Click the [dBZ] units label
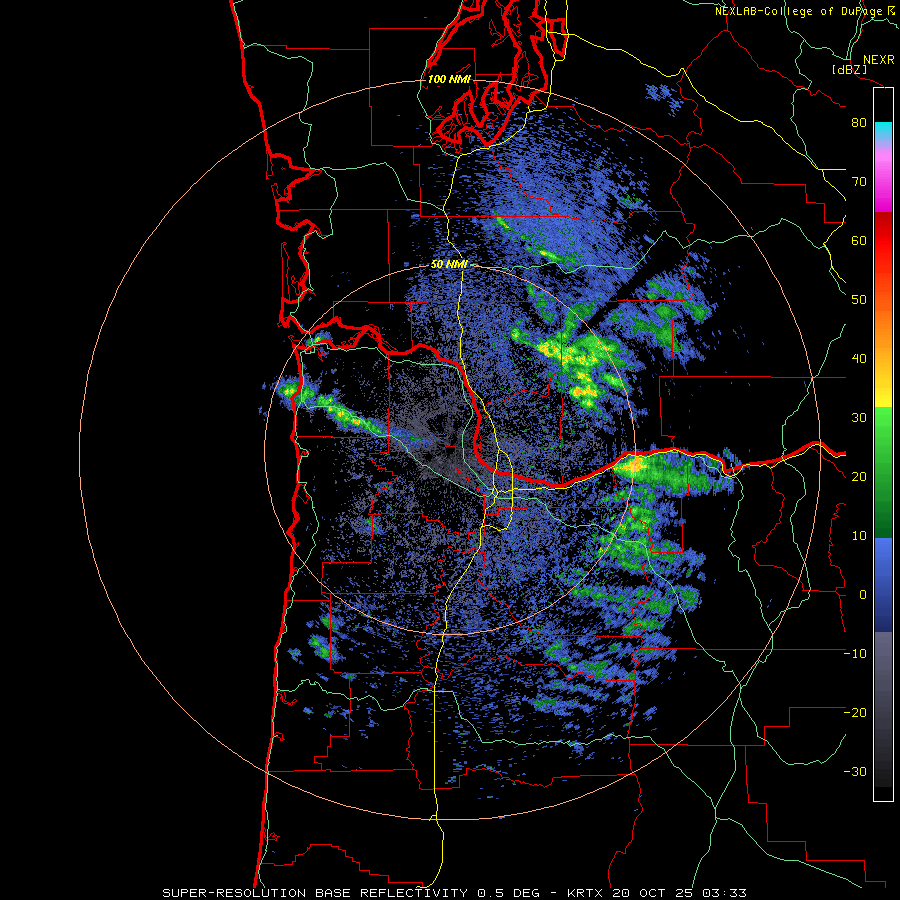Screen dimensions: 900x900 [849, 70]
